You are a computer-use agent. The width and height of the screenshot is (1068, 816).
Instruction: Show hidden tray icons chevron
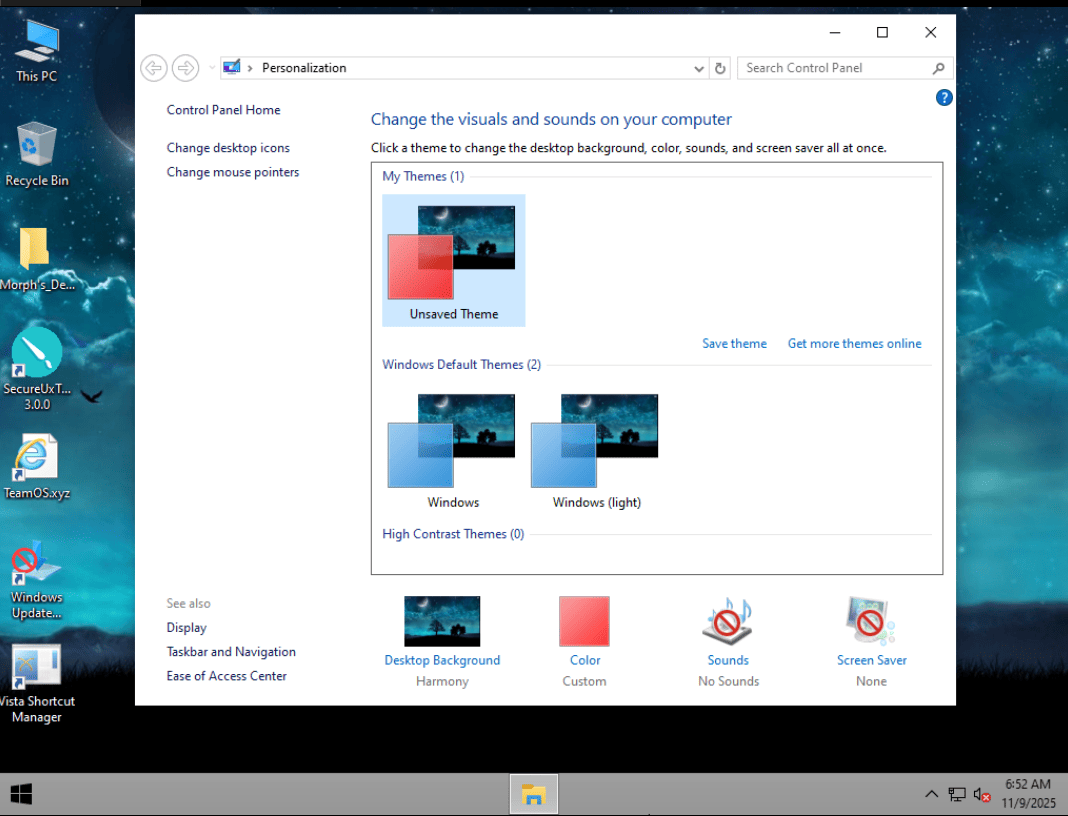click(x=931, y=794)
